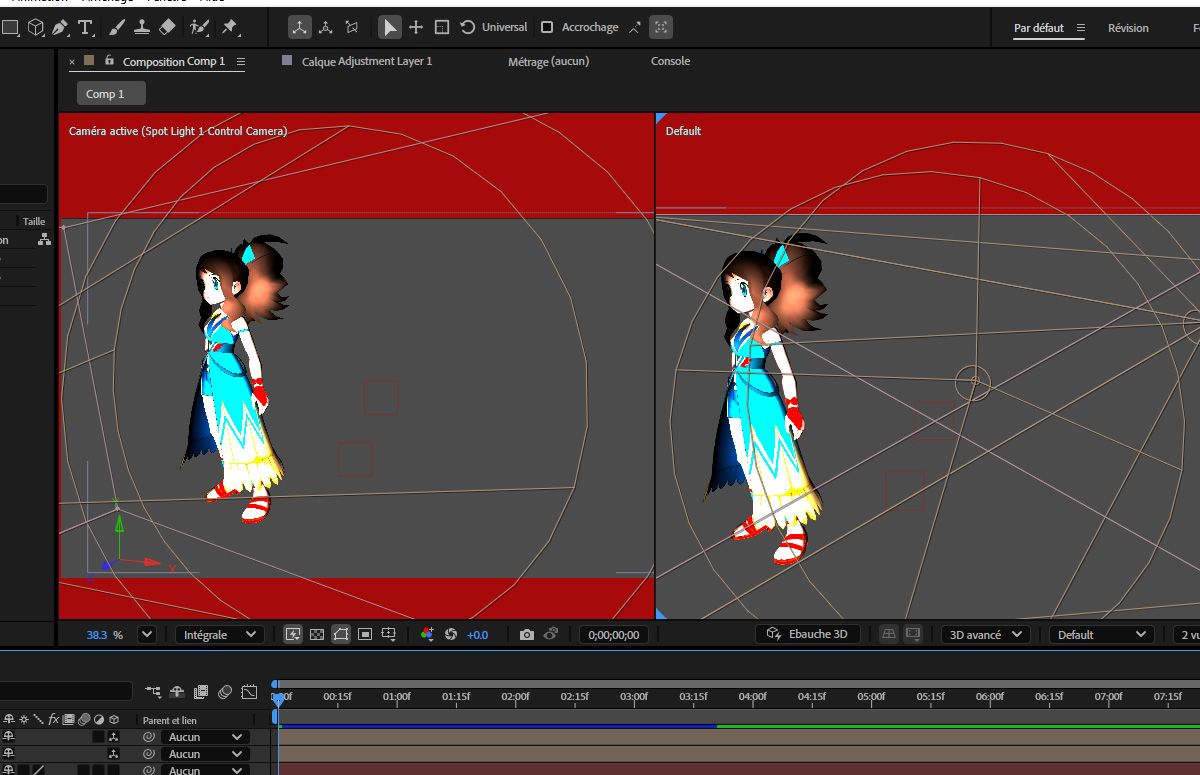This screenshot has width=1200, height=775.
Task: Select the Puppet Pin tool
Action: [x=230, y=27]
